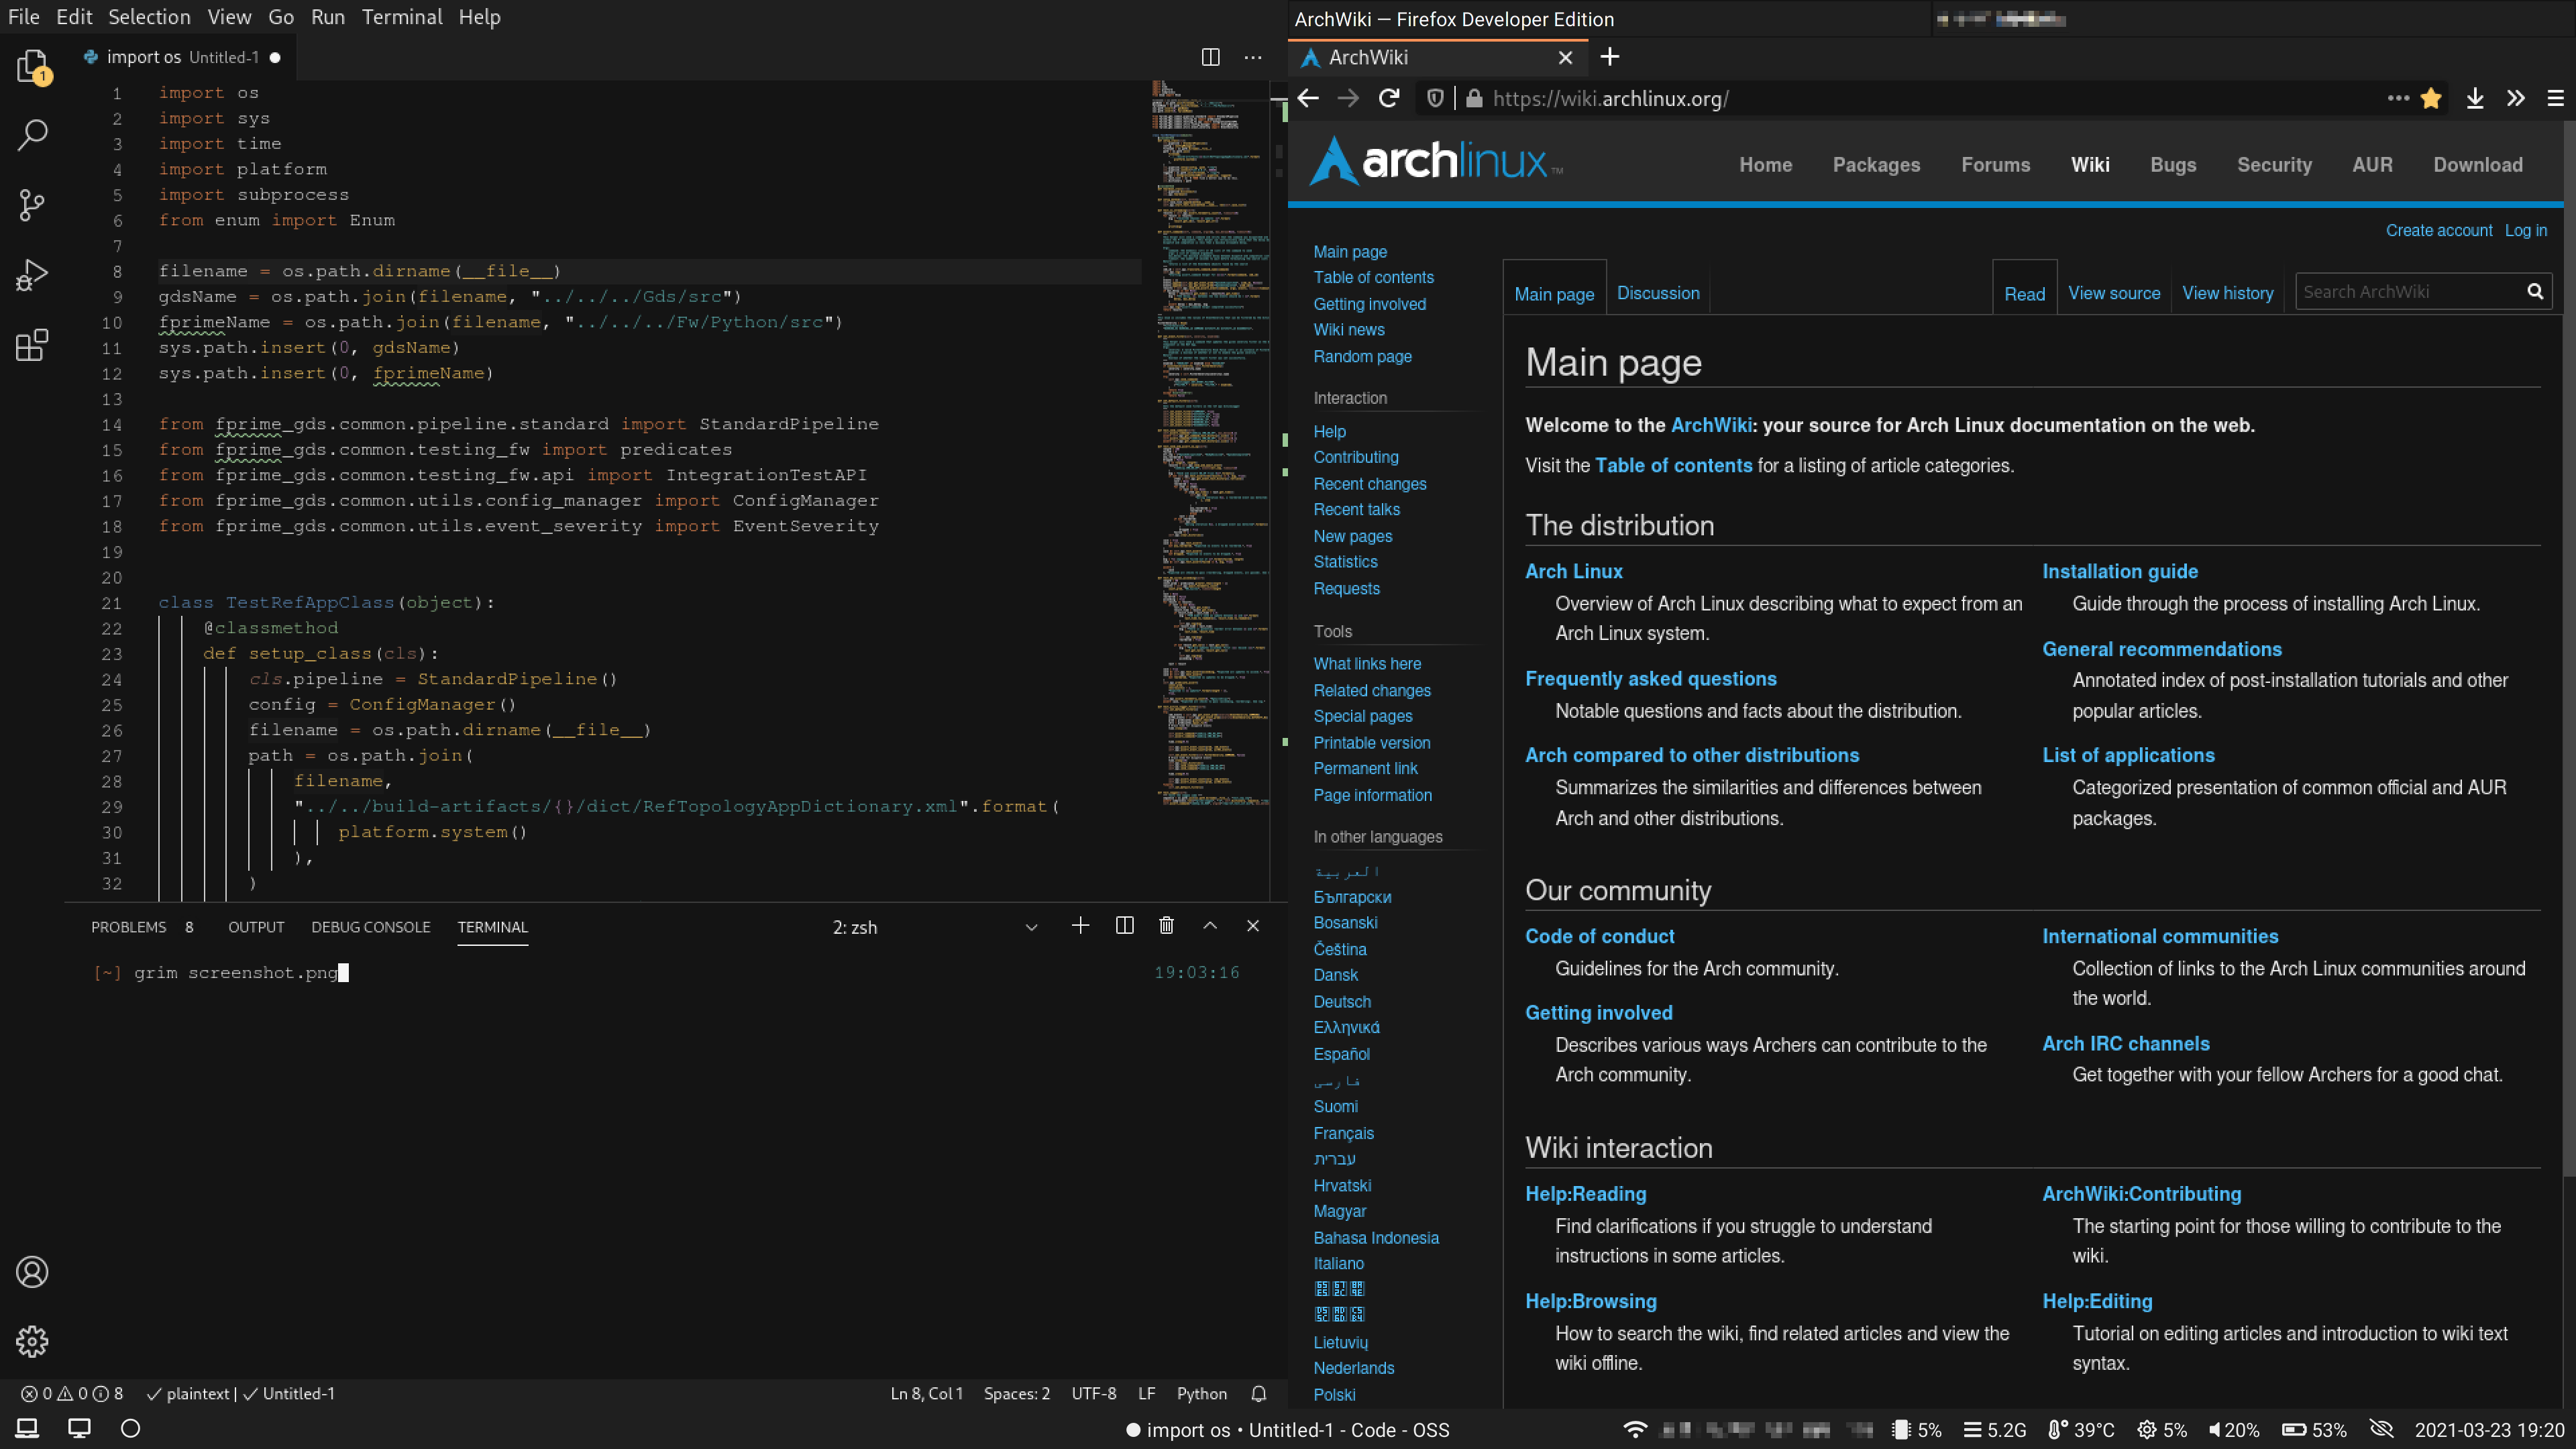Open the Accounts menu icon
The width and height of the screenshot is (2576, 1449).
[32, 1272]
